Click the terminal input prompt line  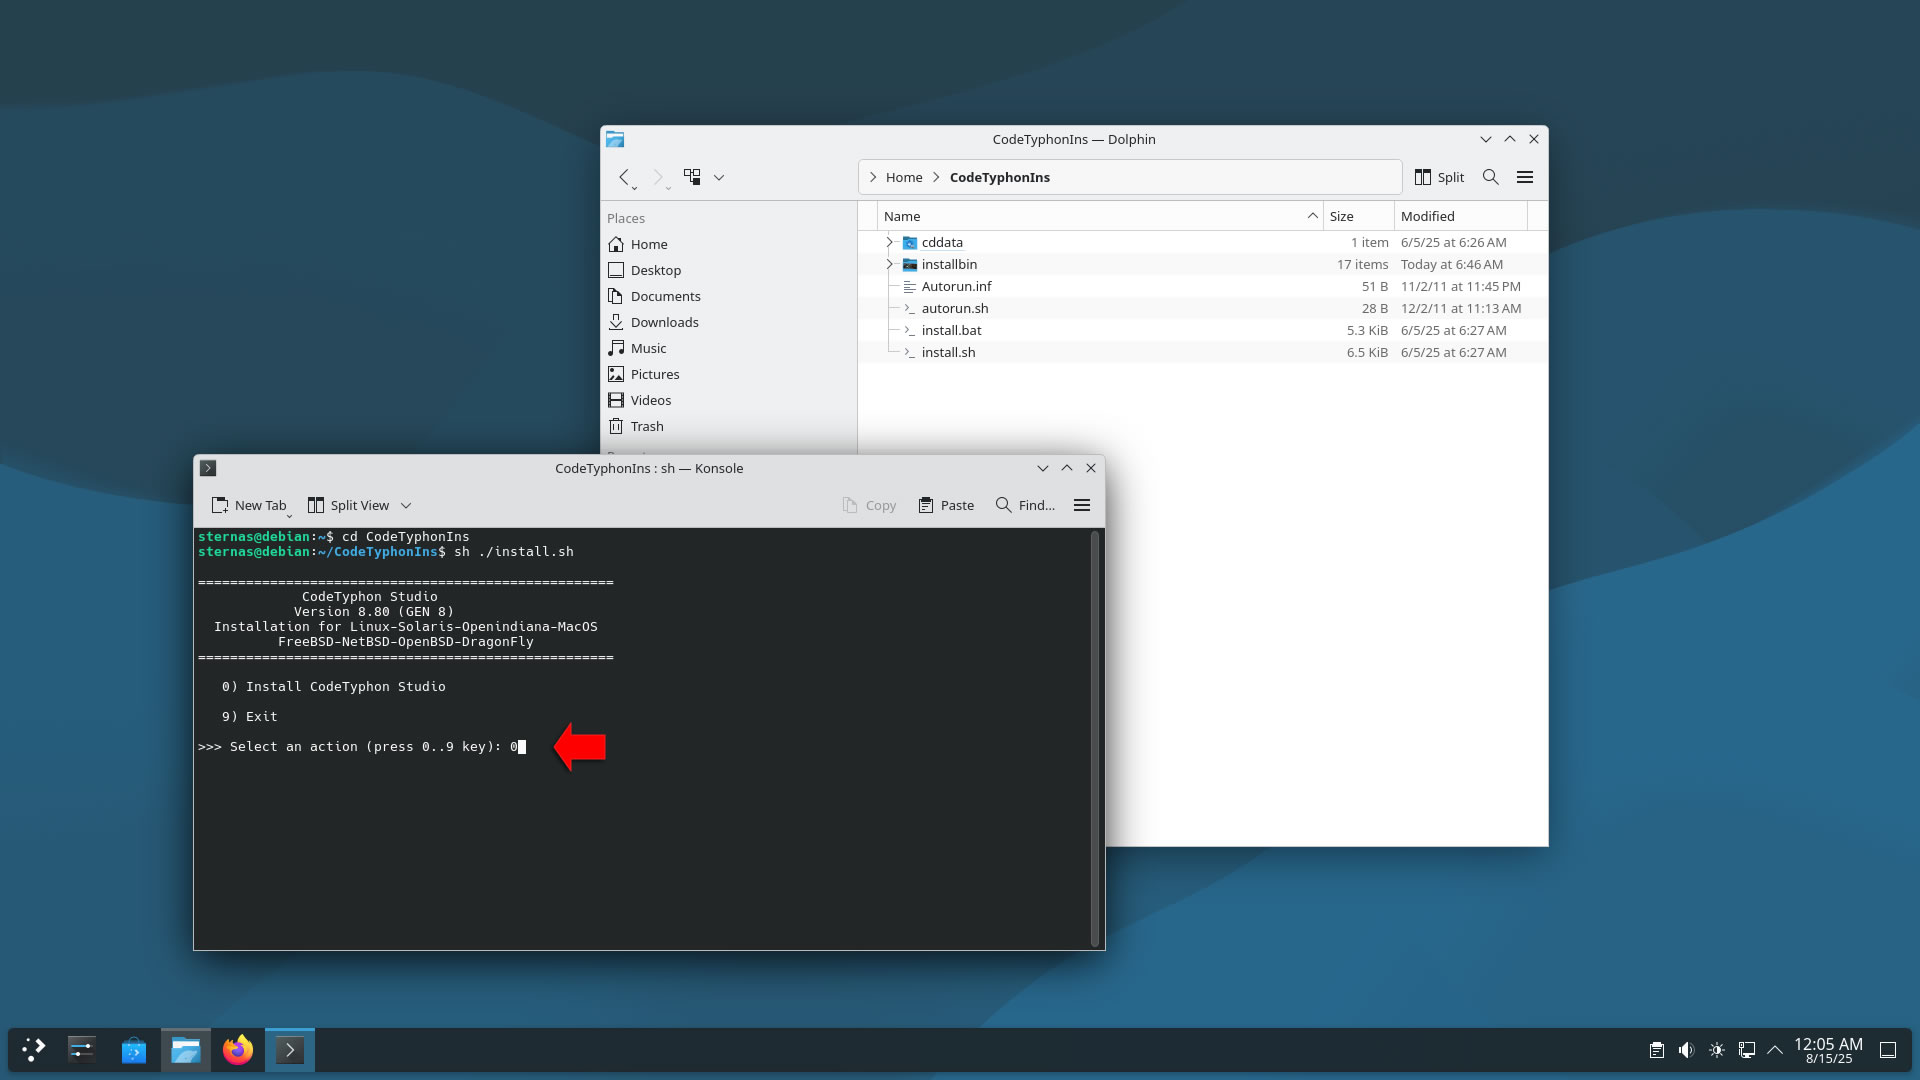(362, 747)
